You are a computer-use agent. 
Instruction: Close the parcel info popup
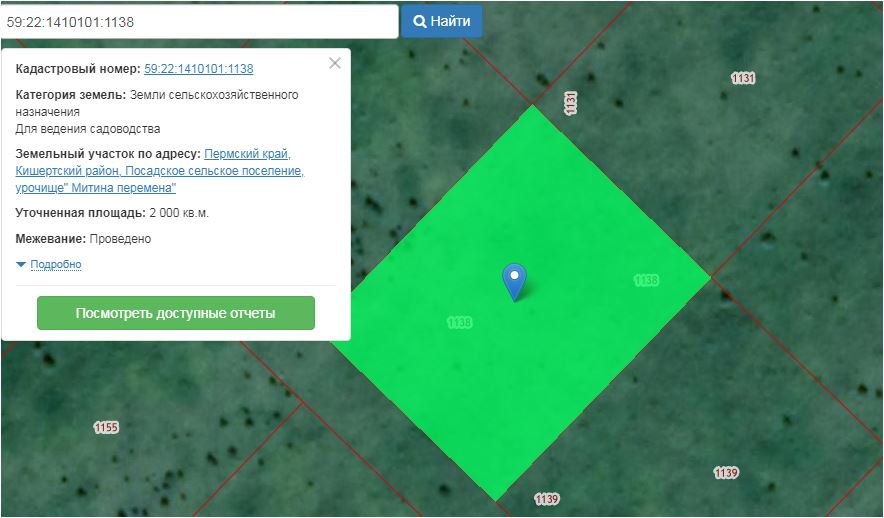335,63
